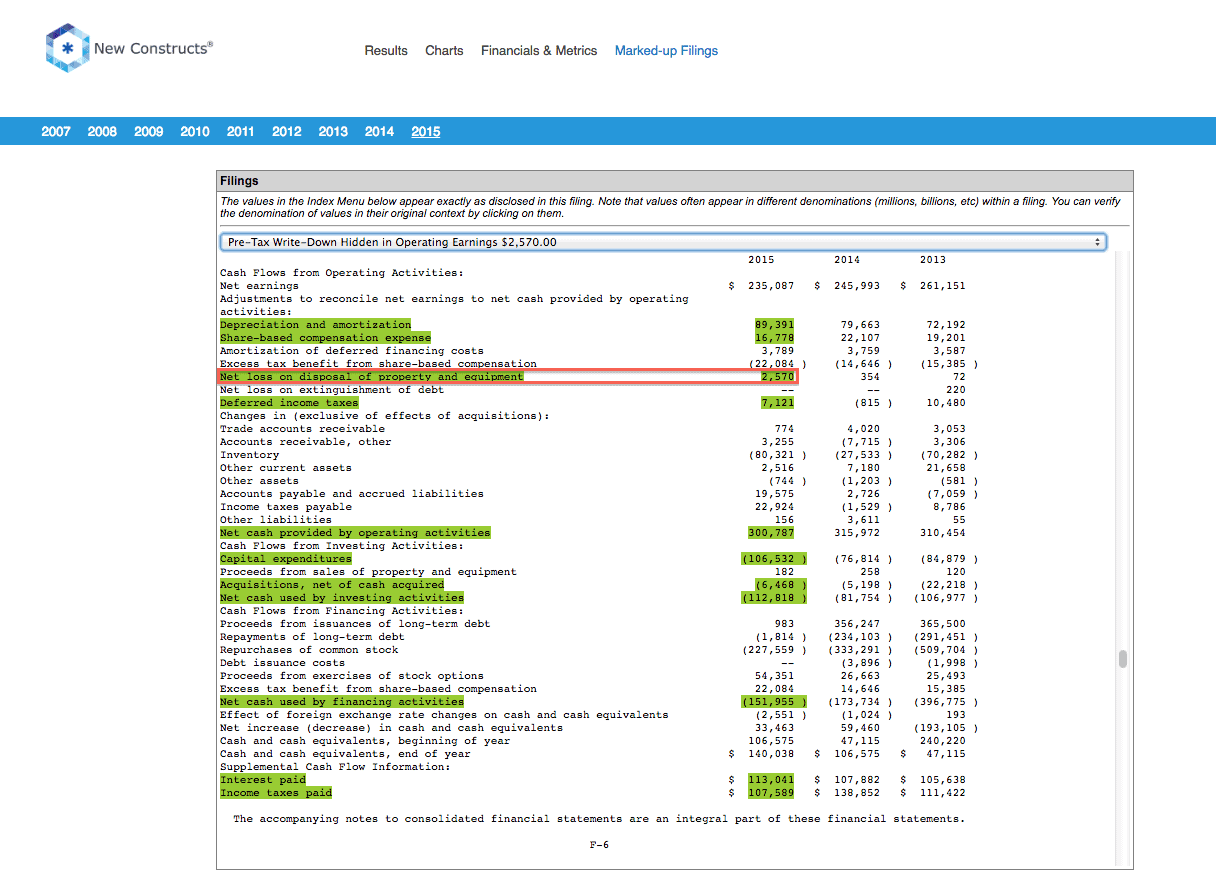Viewport: 1216px width, 887px height.
Task: Click Repayments of long-term debt row
Action: click(312, 637)
